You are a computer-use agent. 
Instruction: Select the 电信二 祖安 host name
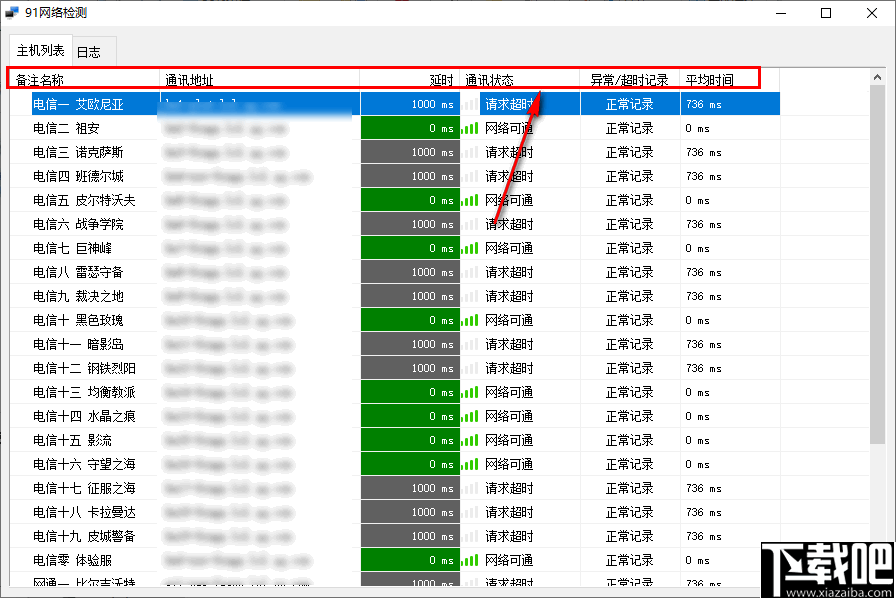click(x=66, y=128)
